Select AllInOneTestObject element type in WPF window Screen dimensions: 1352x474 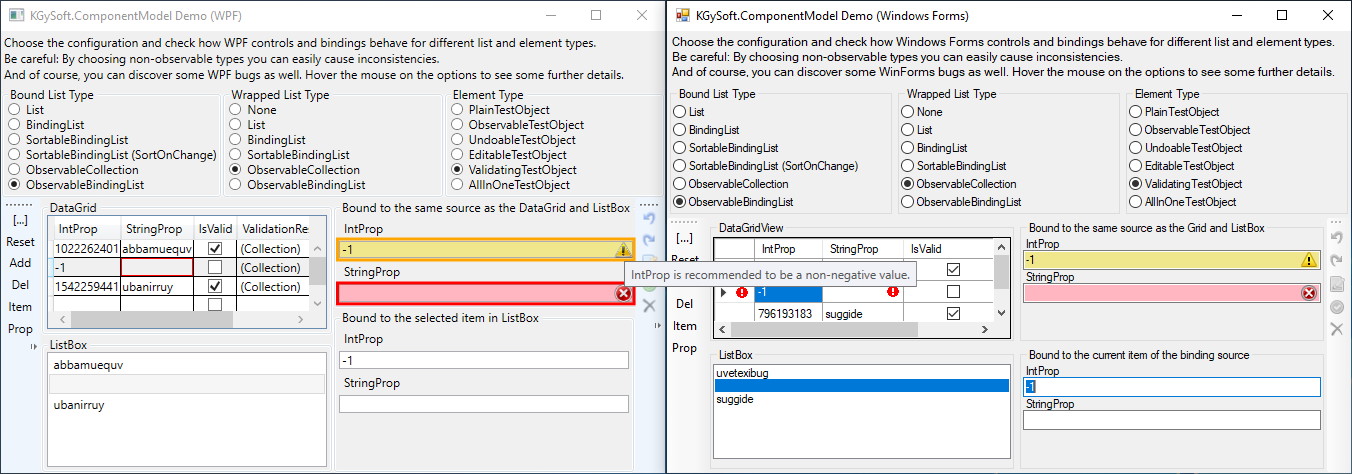click(x=511, y=185)
